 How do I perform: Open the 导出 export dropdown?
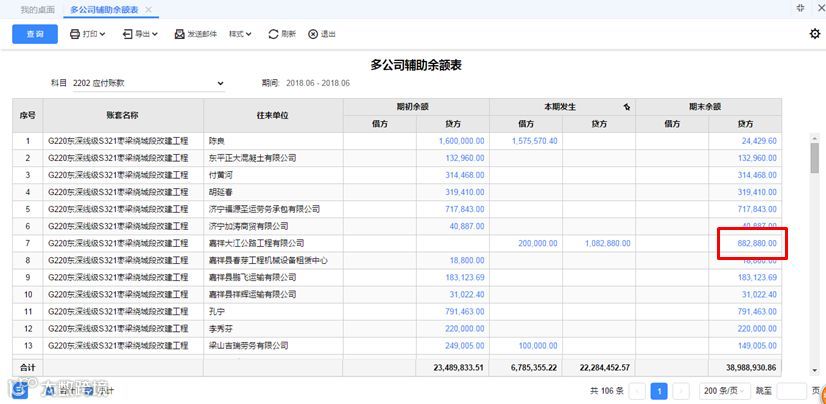(x=140, y=34)
